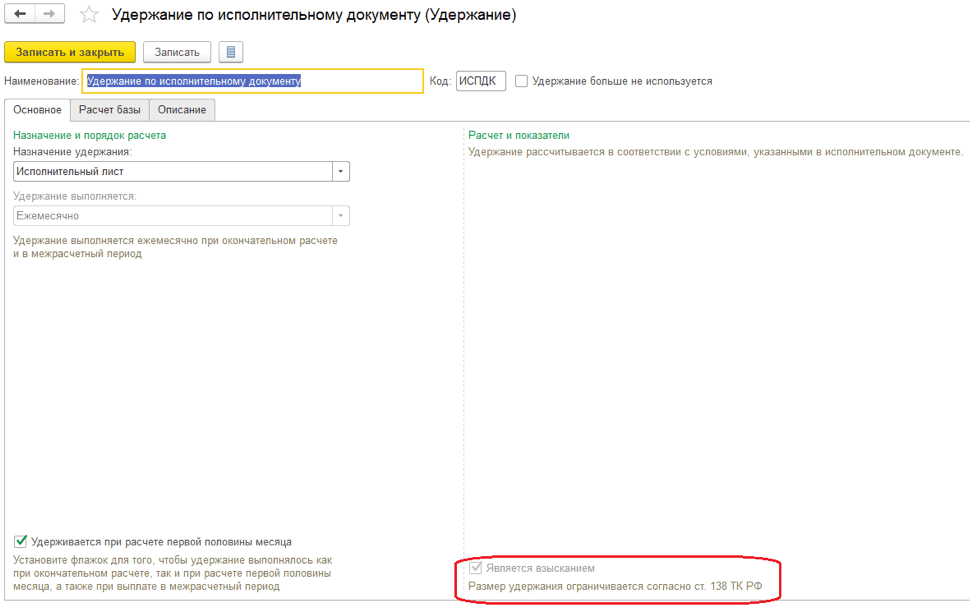Click the text Удержание рассчитывается в соответствии с условиями
The height and width of the screenshot is (608, 973).
click(715, 152)
